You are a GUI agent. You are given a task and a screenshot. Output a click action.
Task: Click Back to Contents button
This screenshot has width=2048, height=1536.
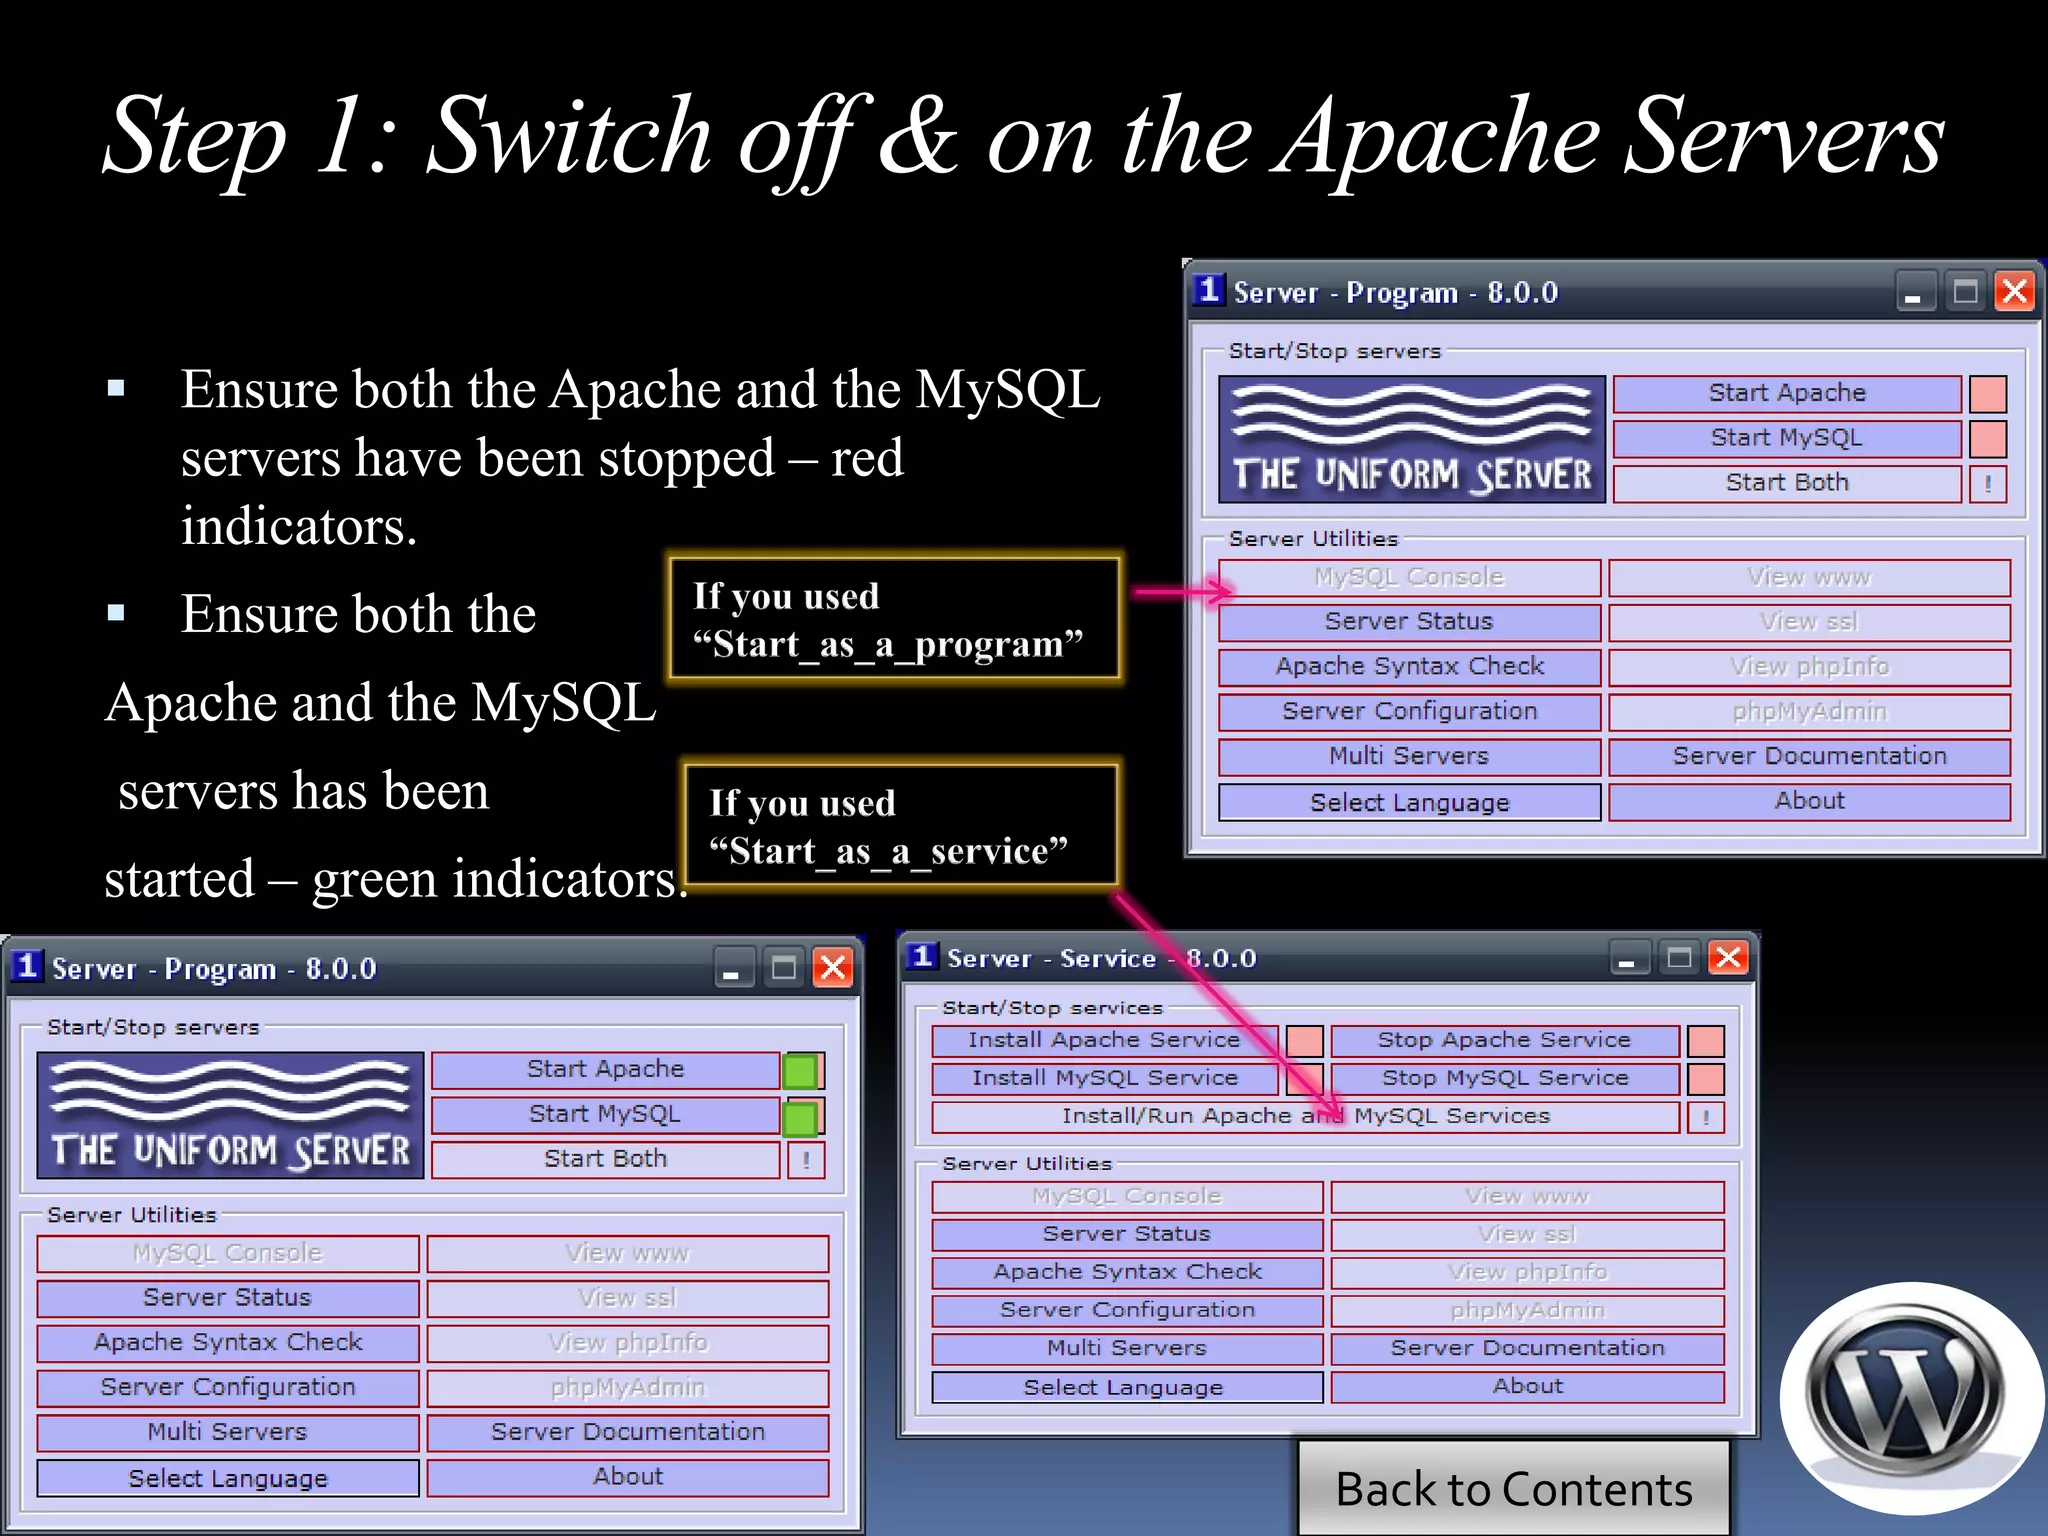click(x=1514, y=1489)
